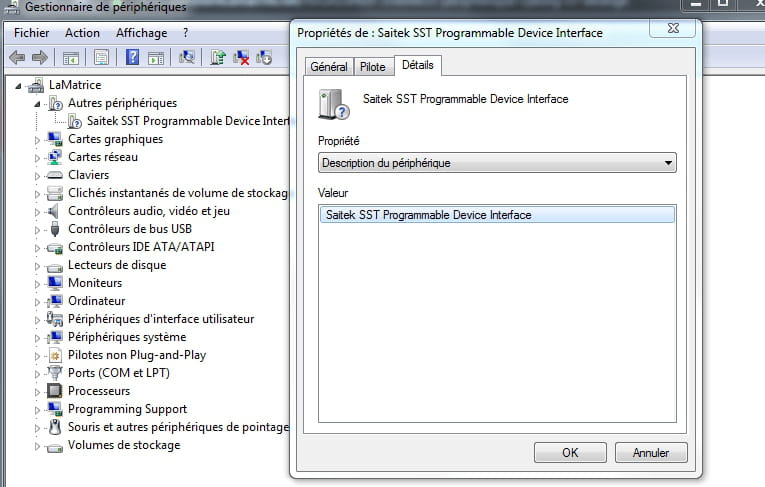Select the Saitek value in Valeur list
765x487 pixels.
(497, 215)
